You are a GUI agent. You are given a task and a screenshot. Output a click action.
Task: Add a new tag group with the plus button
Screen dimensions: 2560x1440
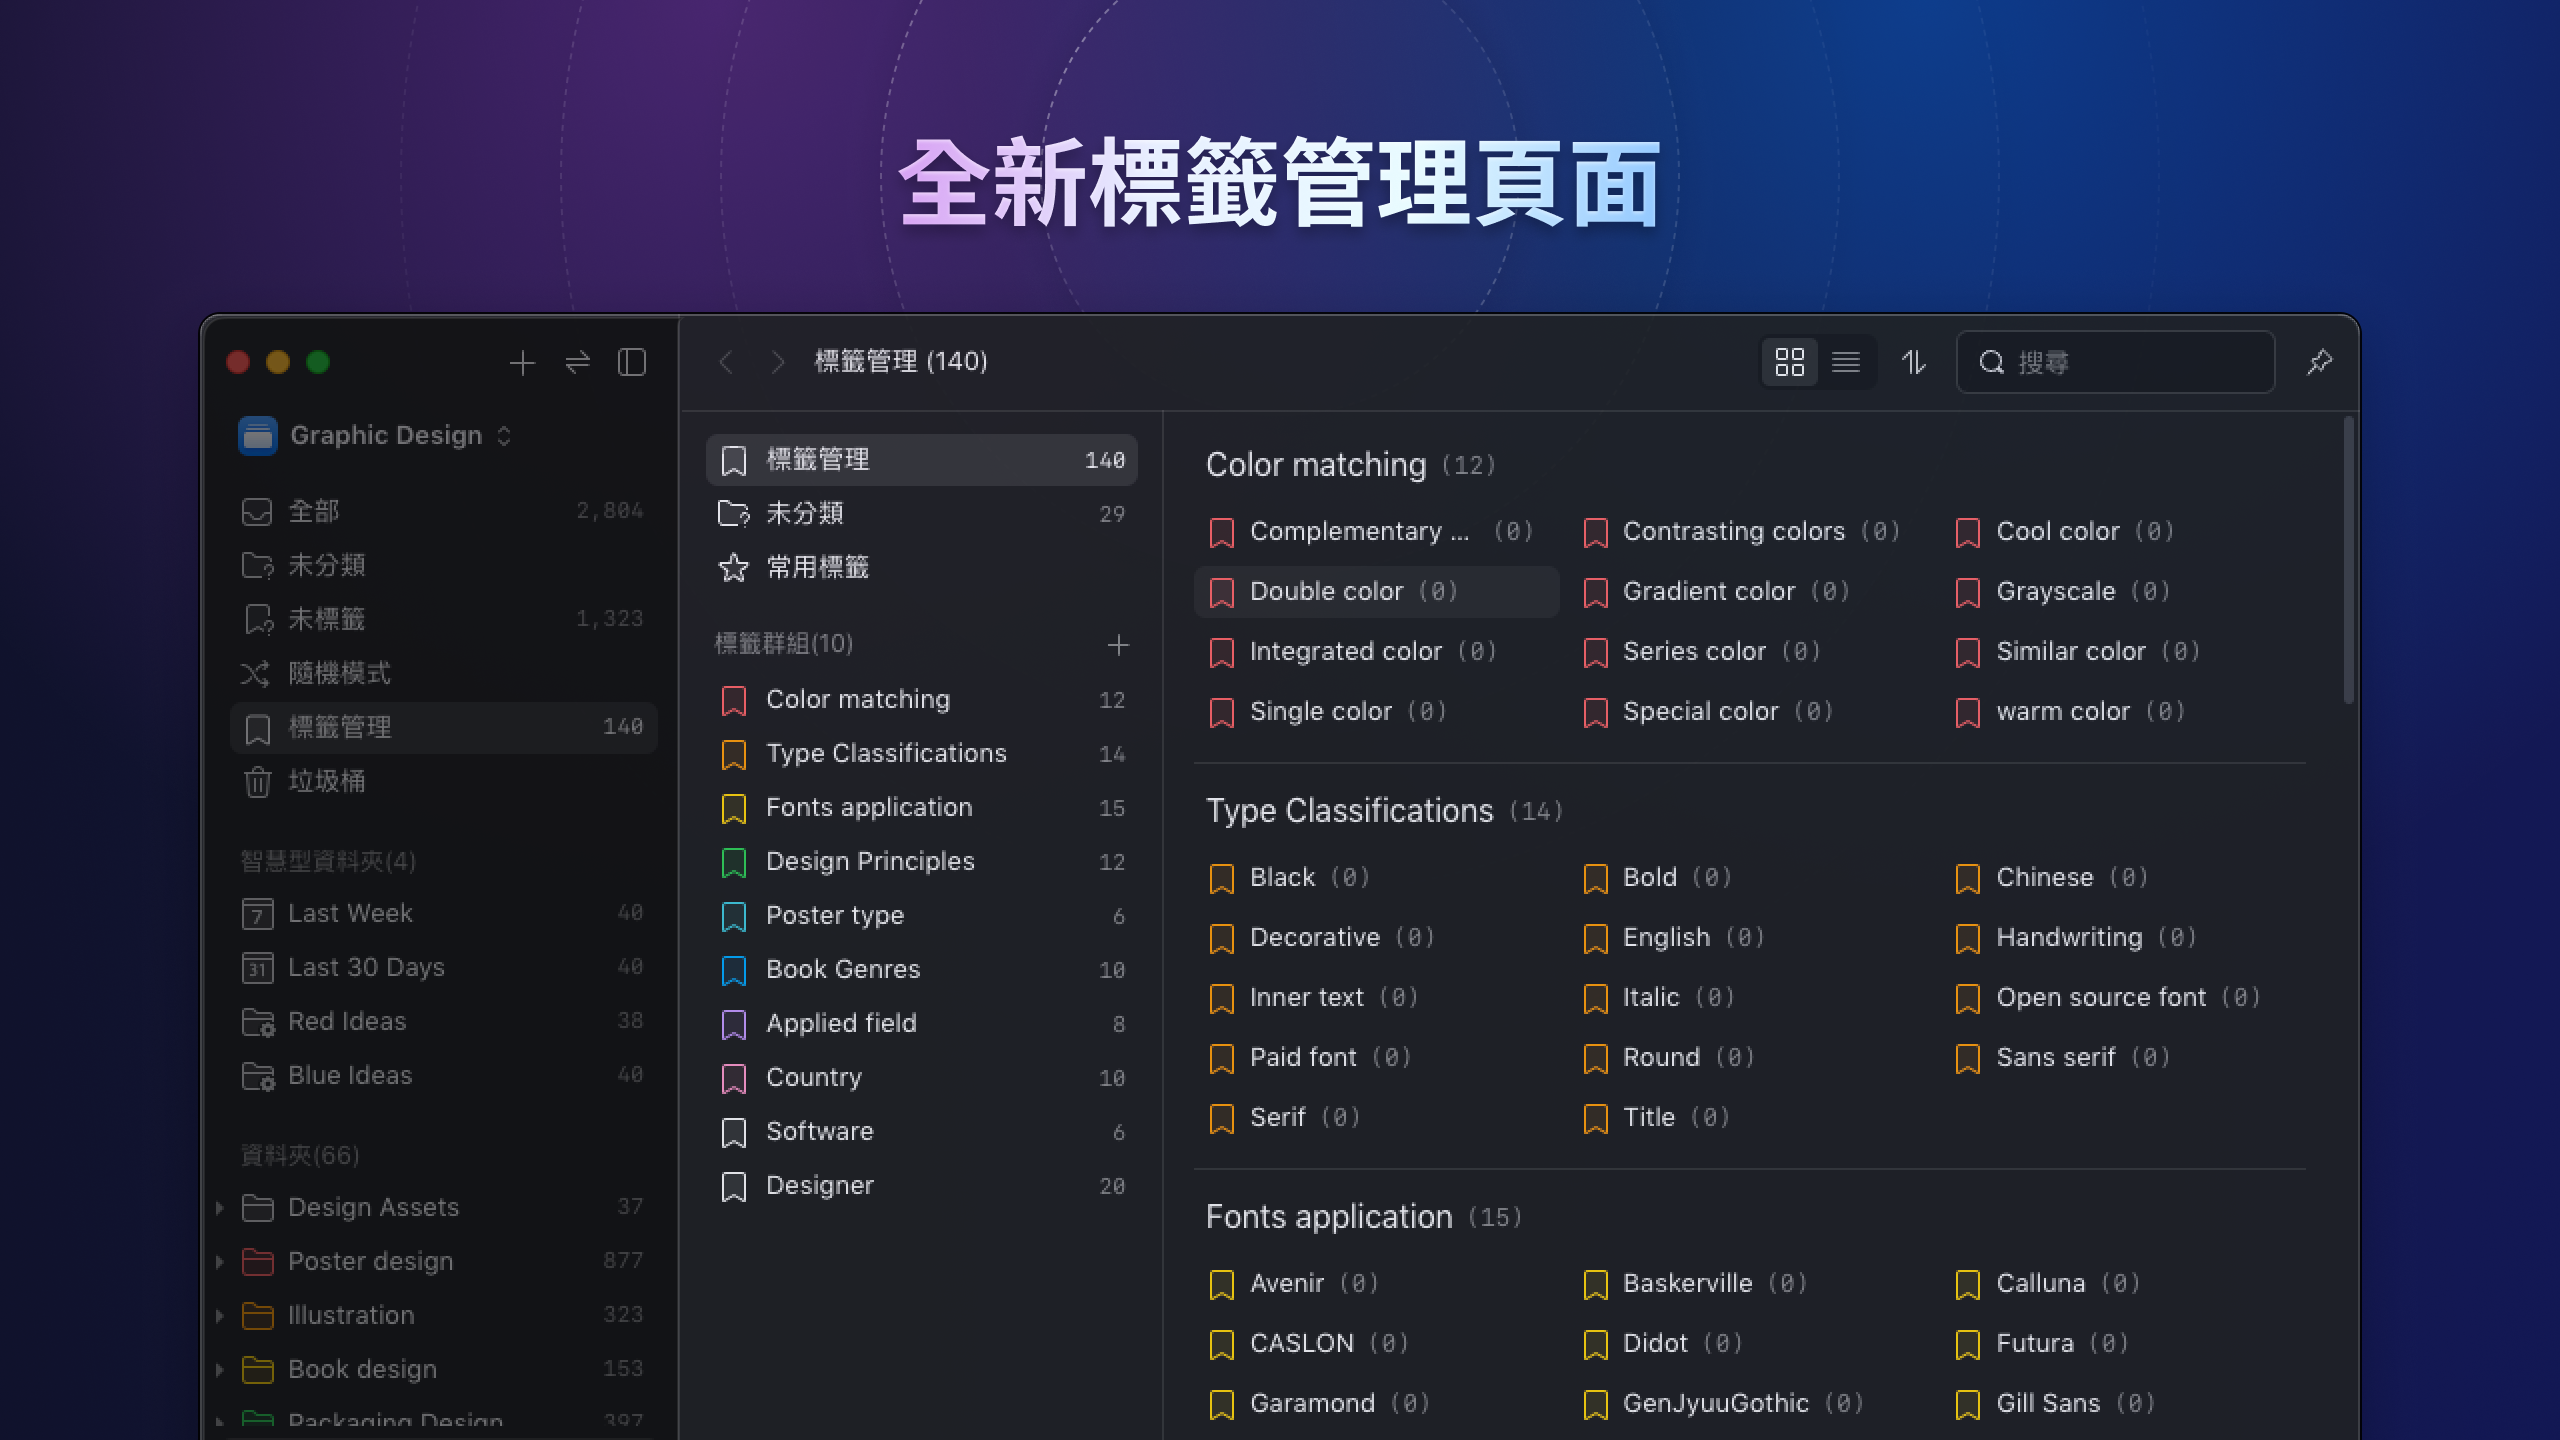(x=1118, y=645)
